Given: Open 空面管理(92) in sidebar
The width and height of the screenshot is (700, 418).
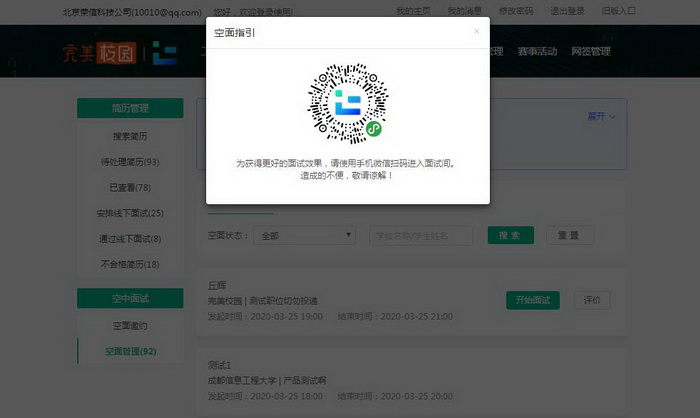Looking at the screenshot, I should point(130,351).
